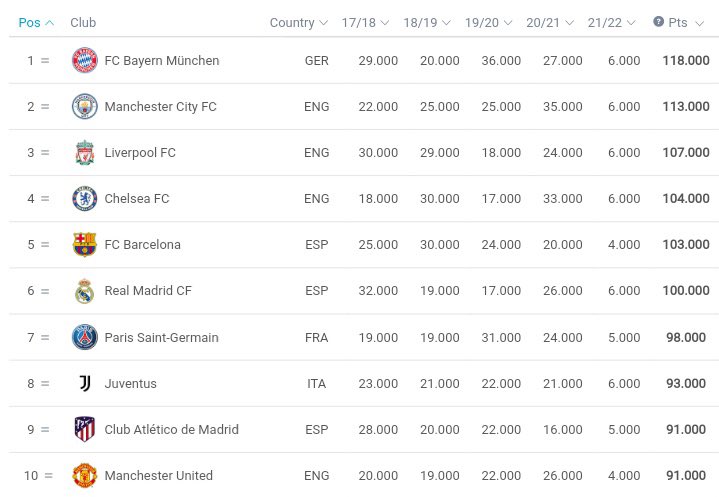The image size is (719, 497).
Task: Click the Manchester United crest icon
Action: point(85,475)
